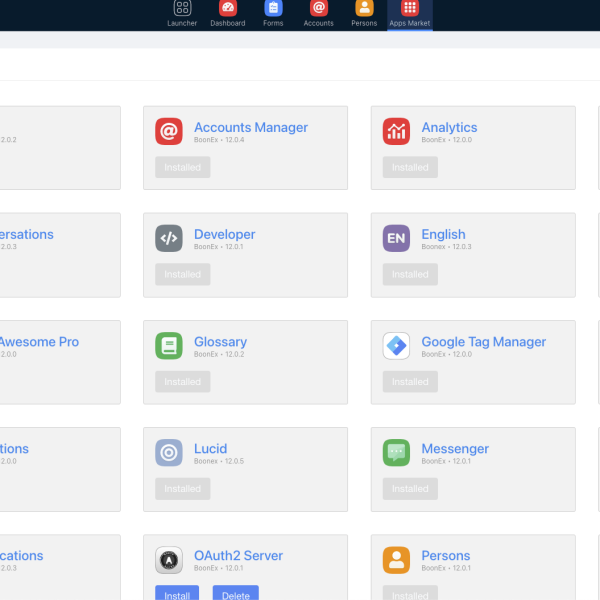Click the green Glossary icon
600x600 pixels.
coord(169,346)
